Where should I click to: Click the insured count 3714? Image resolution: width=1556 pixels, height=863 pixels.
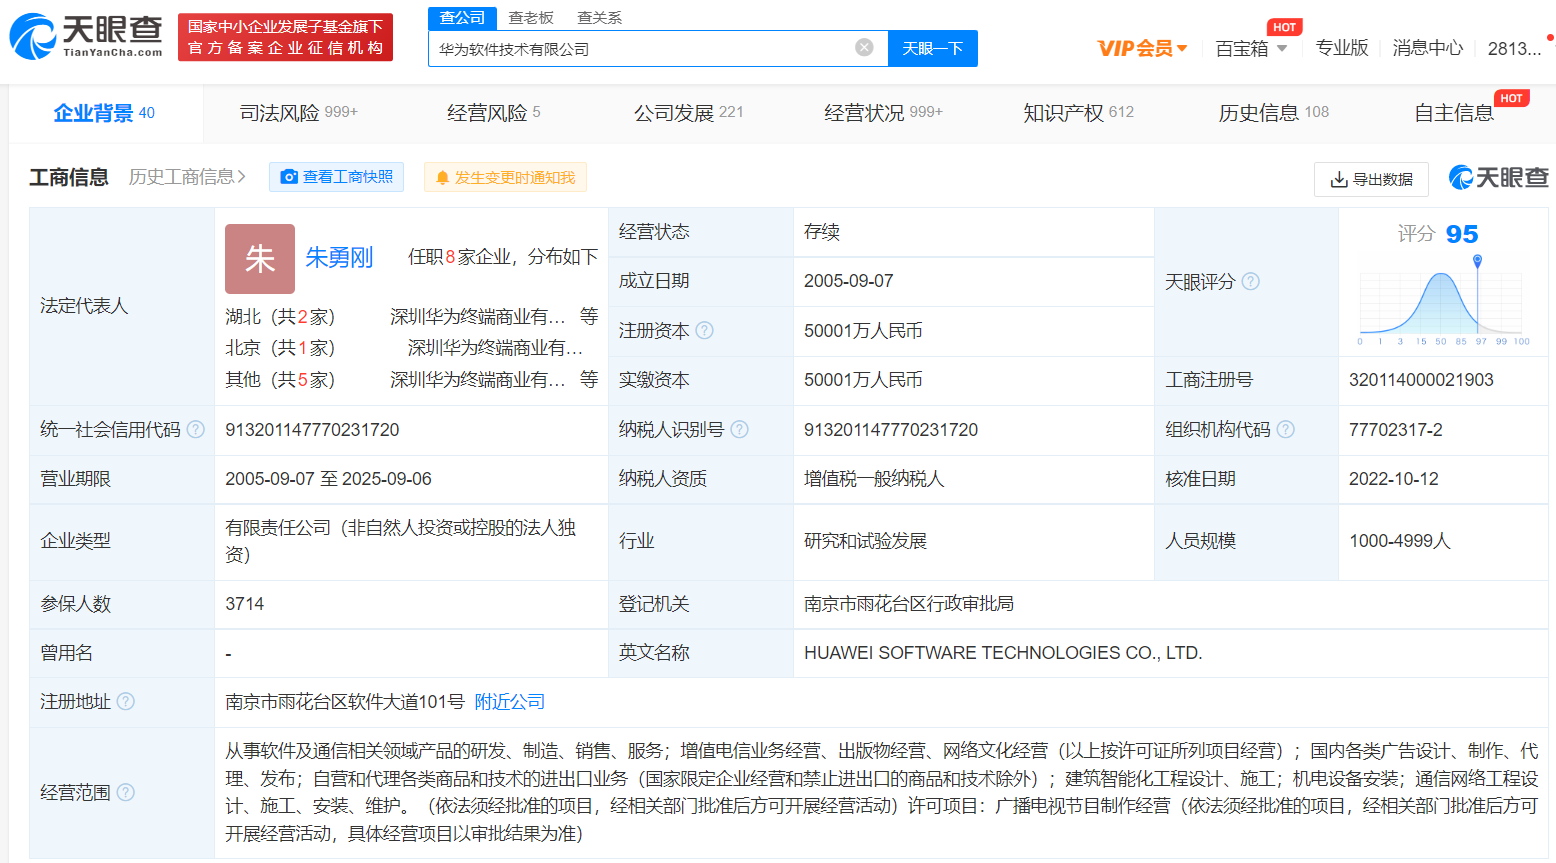(x=245, y=604)
